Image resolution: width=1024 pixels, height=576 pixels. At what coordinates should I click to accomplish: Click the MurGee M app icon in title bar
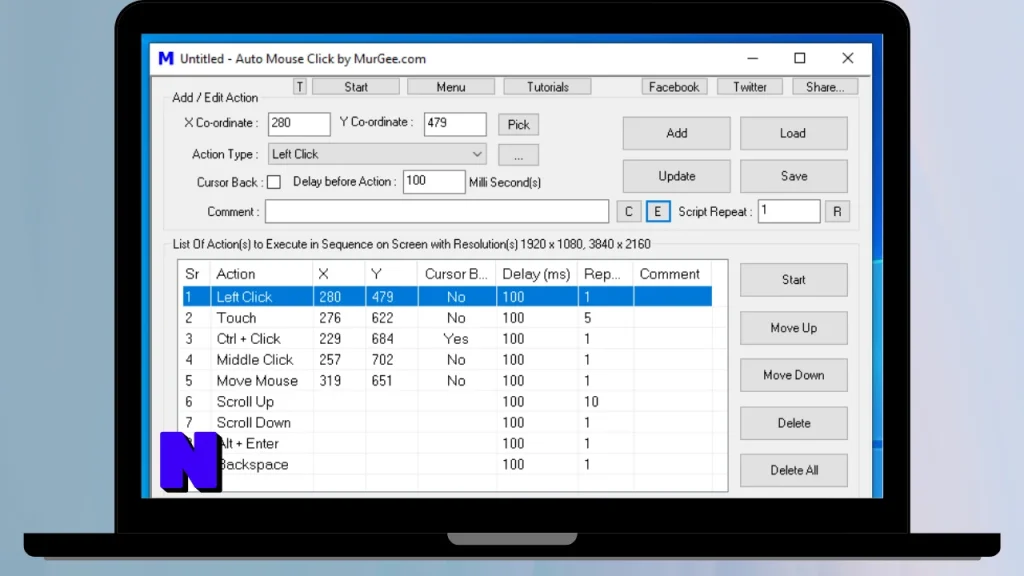coord(166,59)
